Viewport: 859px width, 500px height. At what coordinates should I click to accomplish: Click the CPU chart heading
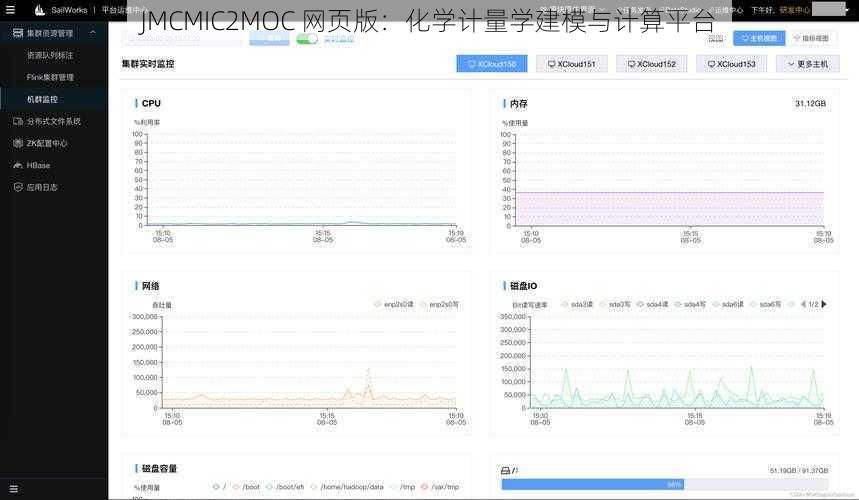click(x=151, y=104)
